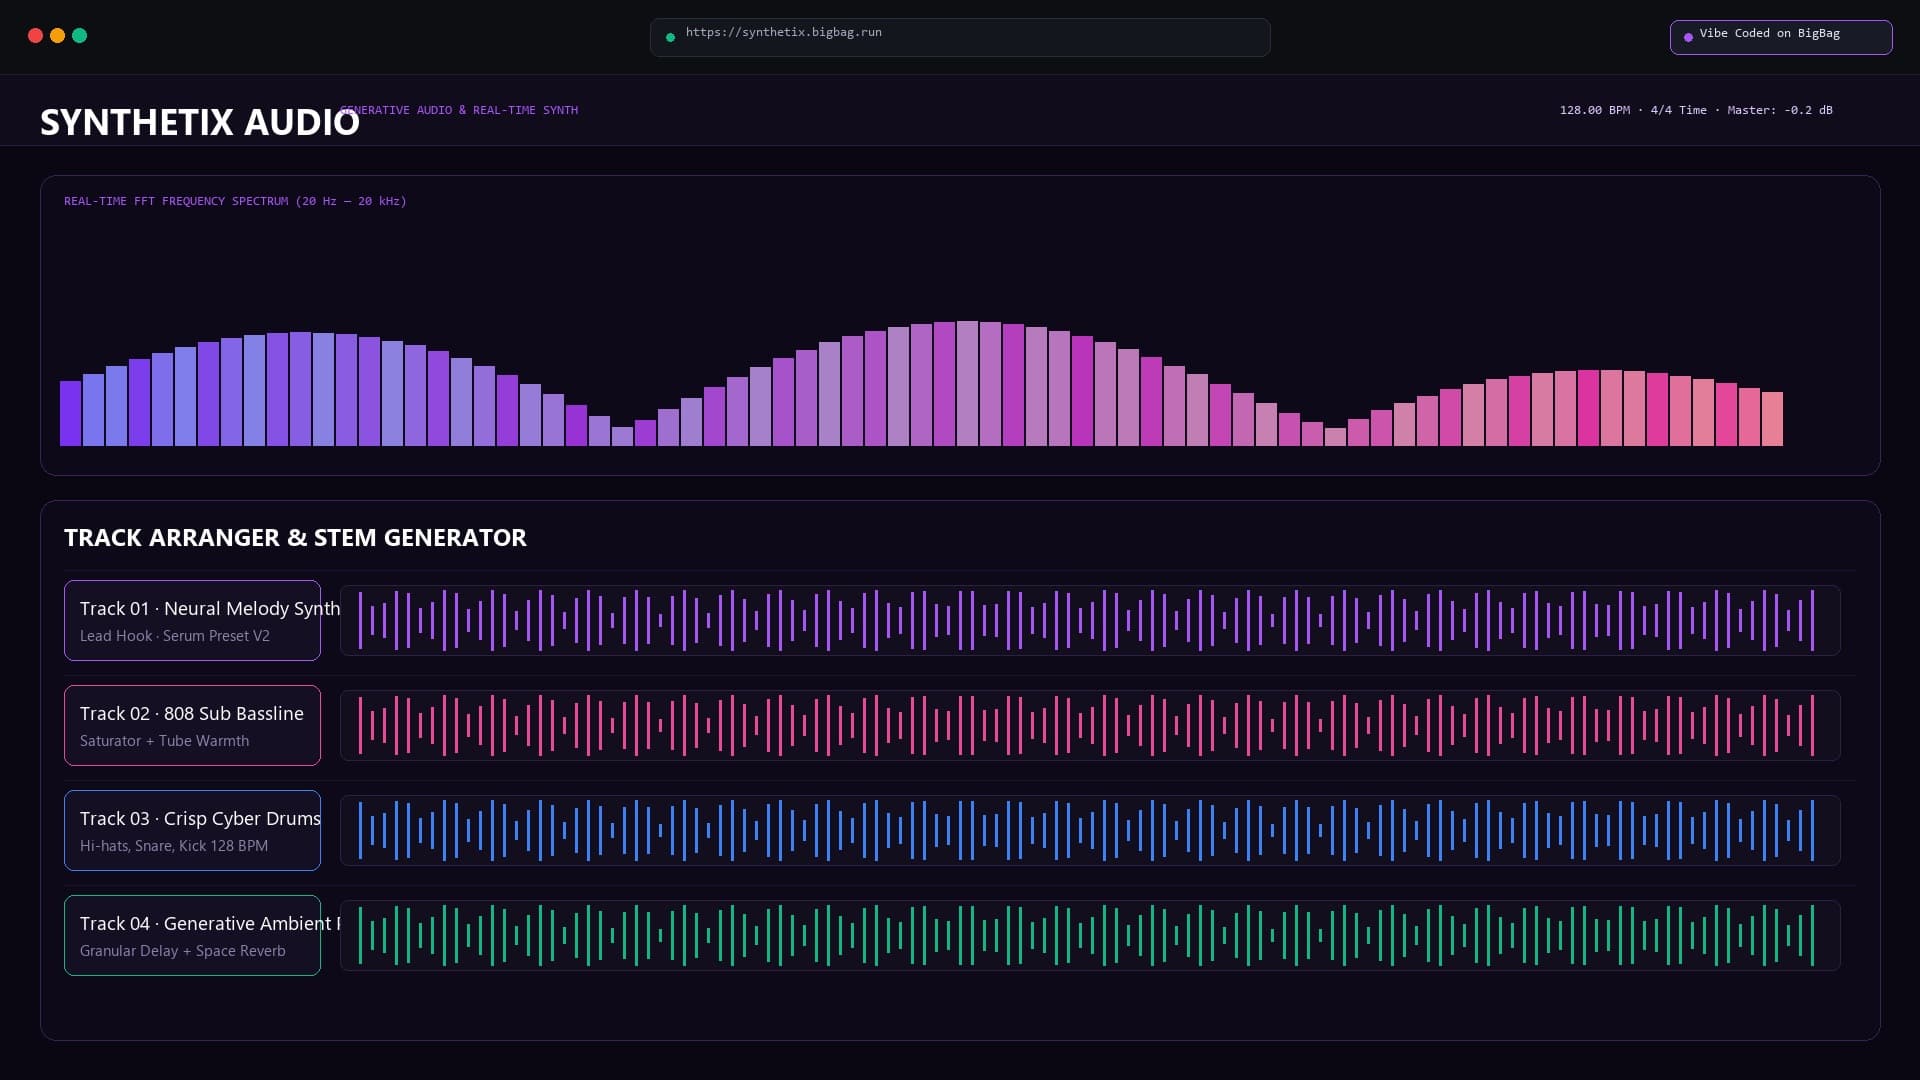This screenshot has width=1920, height=1080.
Task: Click the Lead Hook · Serum Preset V2 subtitle
Action: (175, 636)
